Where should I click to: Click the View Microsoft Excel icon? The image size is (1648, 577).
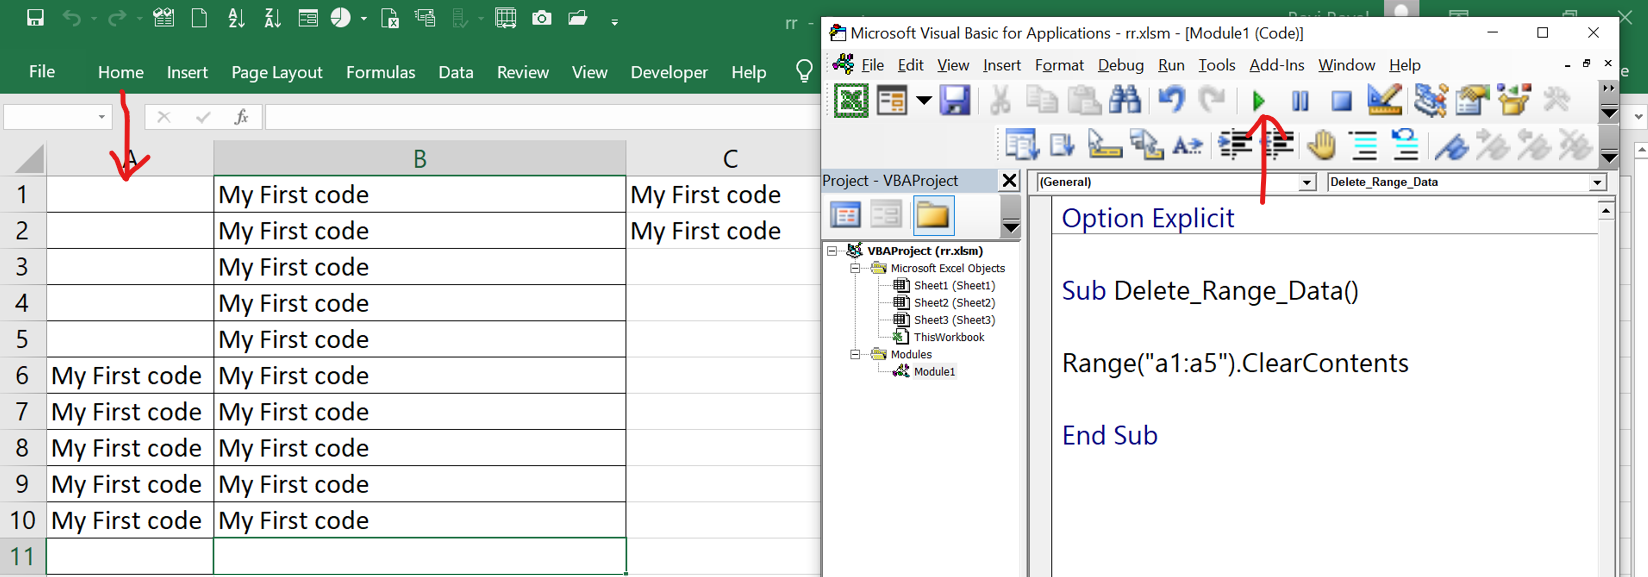851,100
